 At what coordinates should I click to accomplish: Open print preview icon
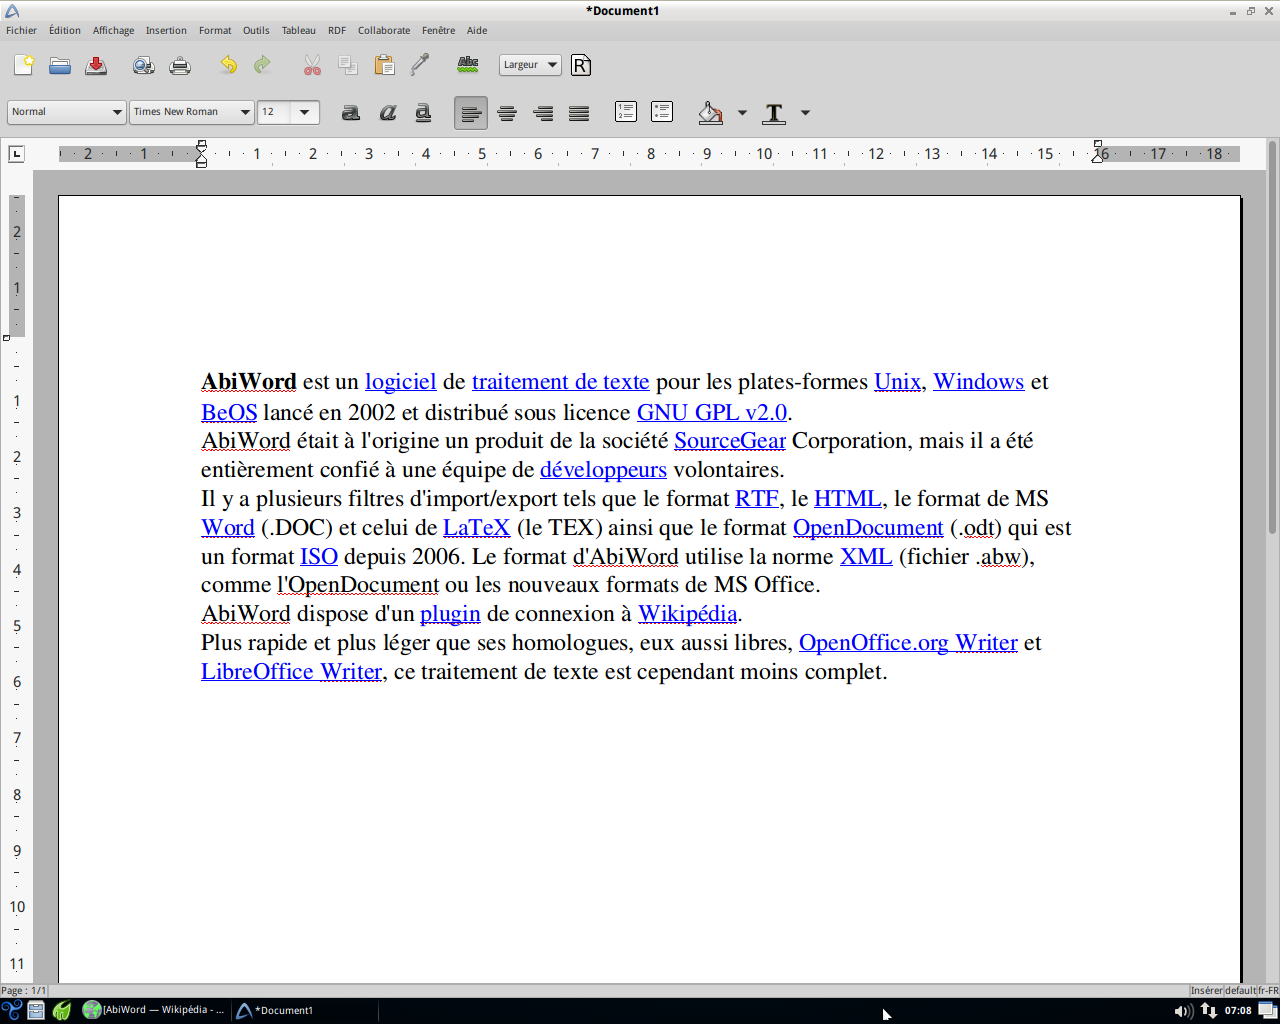click(x=144, y=65)
